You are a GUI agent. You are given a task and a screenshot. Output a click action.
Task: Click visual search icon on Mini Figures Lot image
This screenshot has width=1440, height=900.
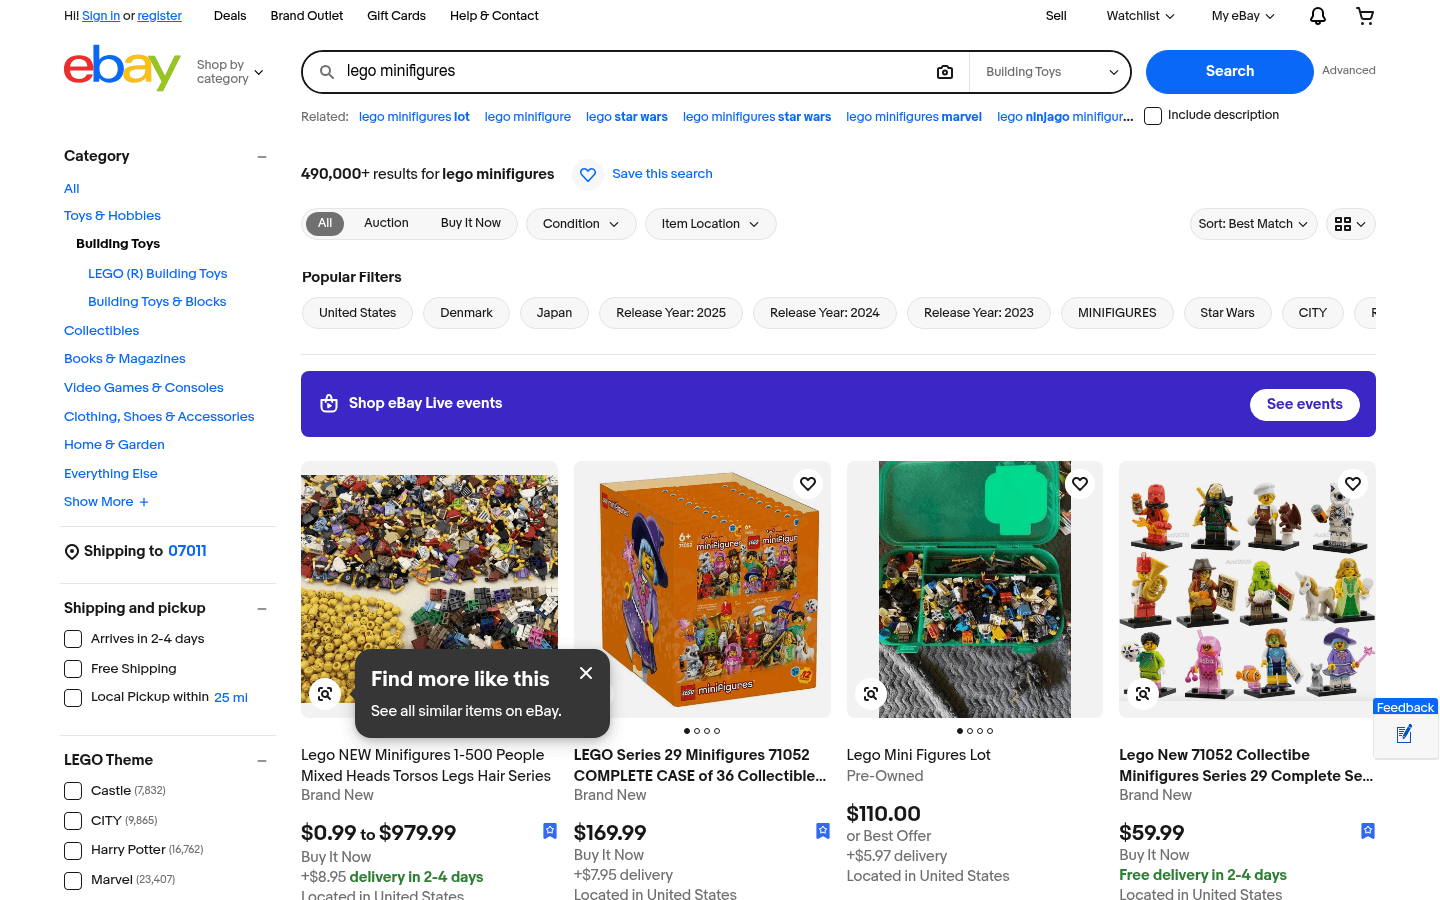871,693
